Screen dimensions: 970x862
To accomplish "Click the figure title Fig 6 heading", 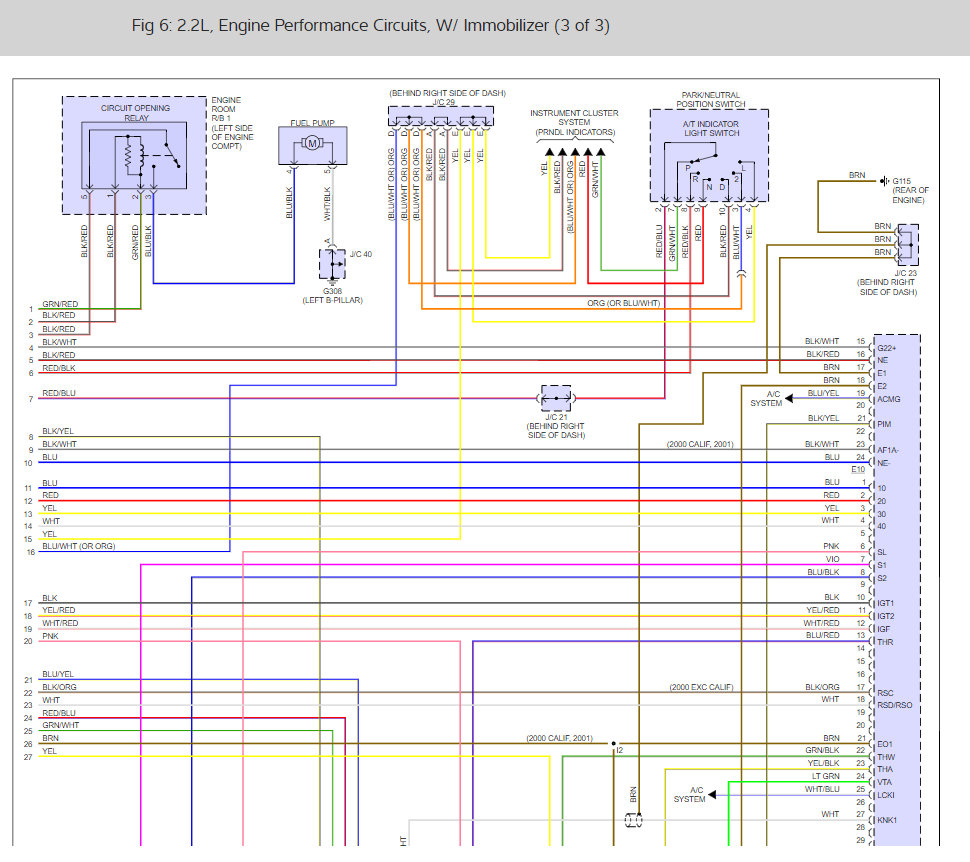I will 371,25.
